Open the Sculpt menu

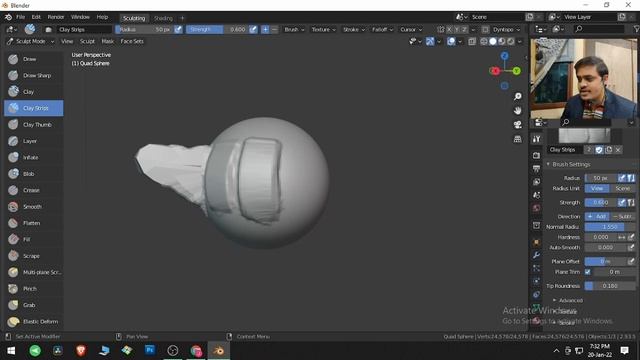pos(87,41)
